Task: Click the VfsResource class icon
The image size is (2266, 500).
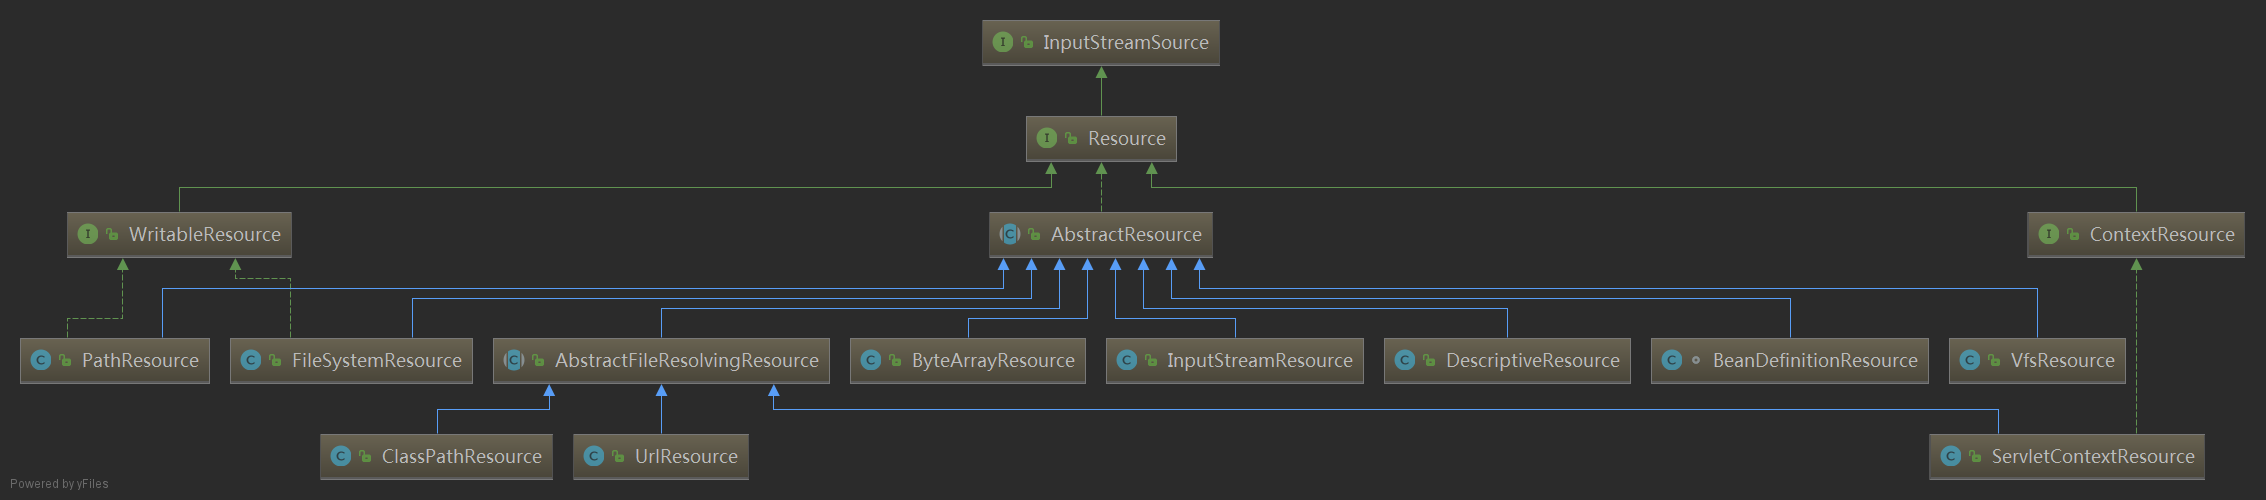Action: (x=1969, y=360)
